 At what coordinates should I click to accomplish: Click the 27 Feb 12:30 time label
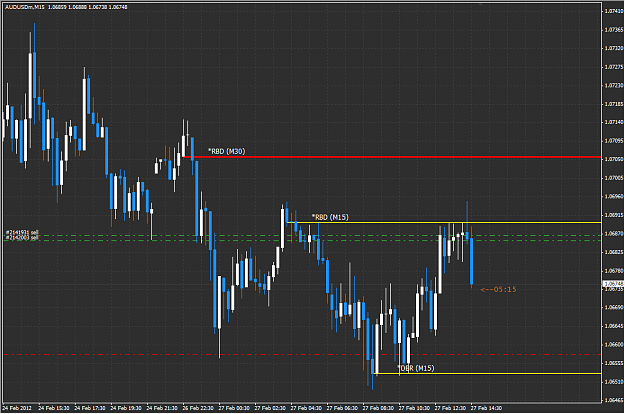pos(450,408)
